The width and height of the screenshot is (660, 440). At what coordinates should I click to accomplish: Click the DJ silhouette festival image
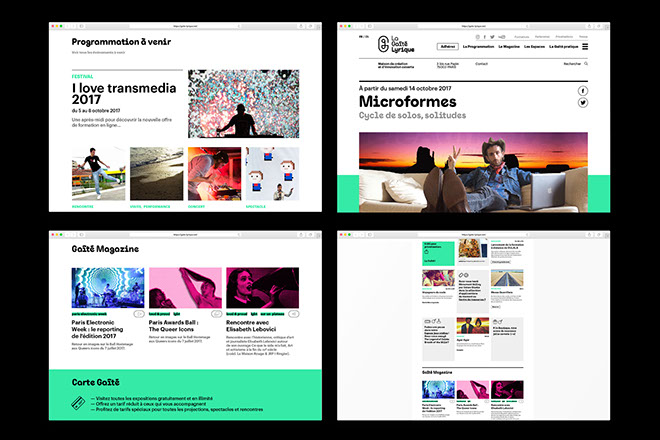click(x=242, y=103)
